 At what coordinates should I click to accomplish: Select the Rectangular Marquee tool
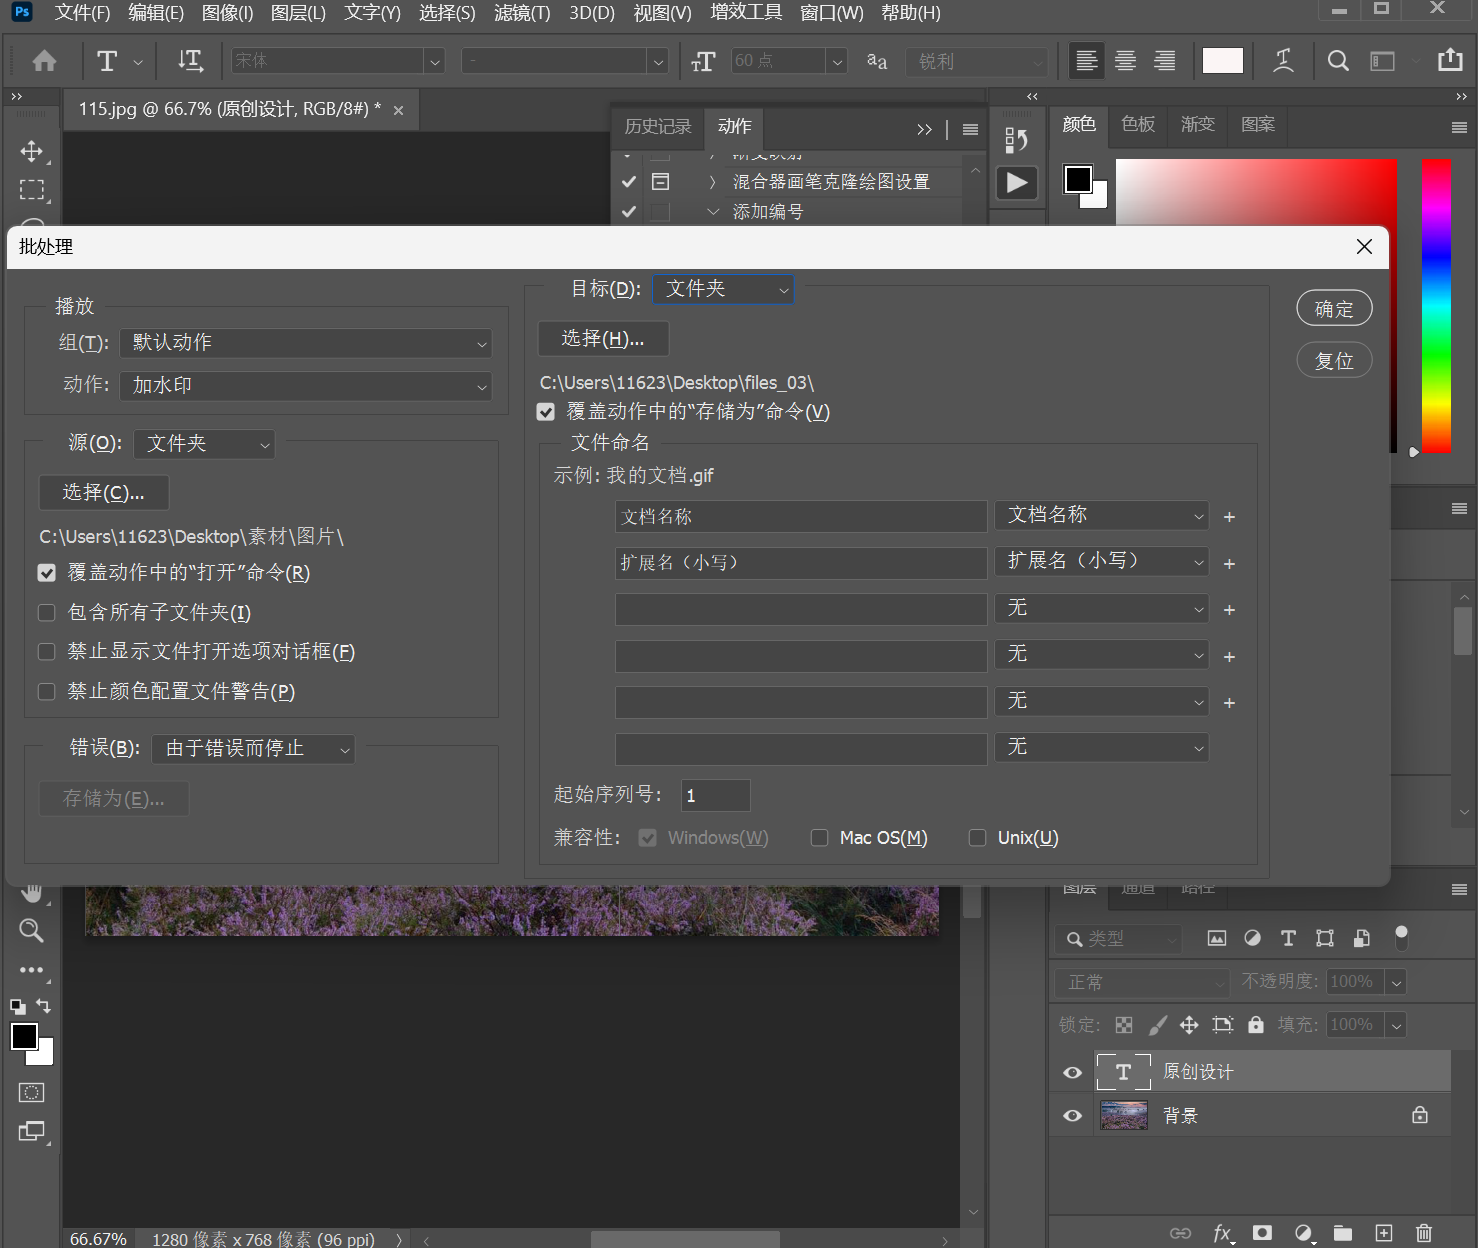[32, 190]
